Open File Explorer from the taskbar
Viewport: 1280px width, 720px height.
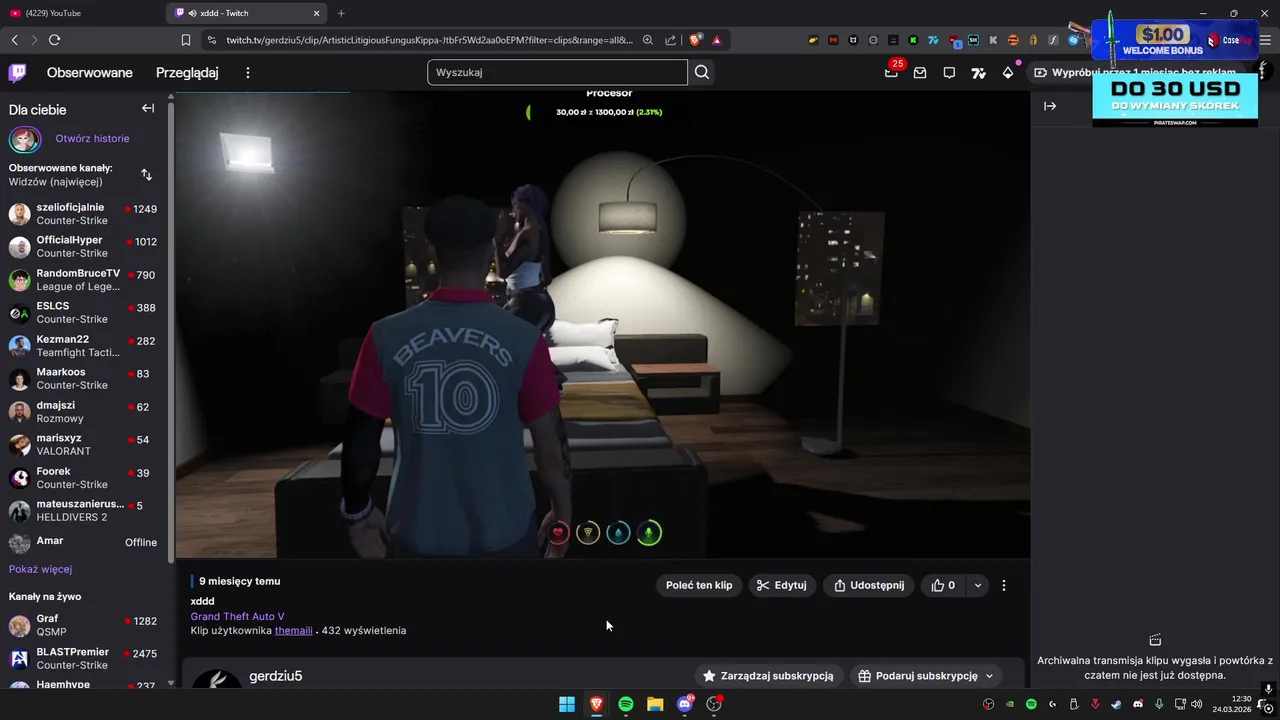coord(655,704)
